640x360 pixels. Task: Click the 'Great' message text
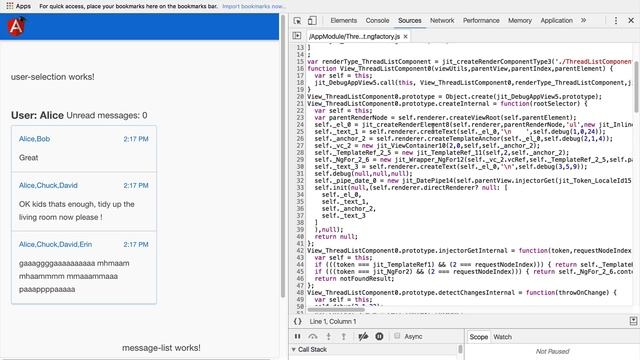pyautogui.click(x=29, y=158)
